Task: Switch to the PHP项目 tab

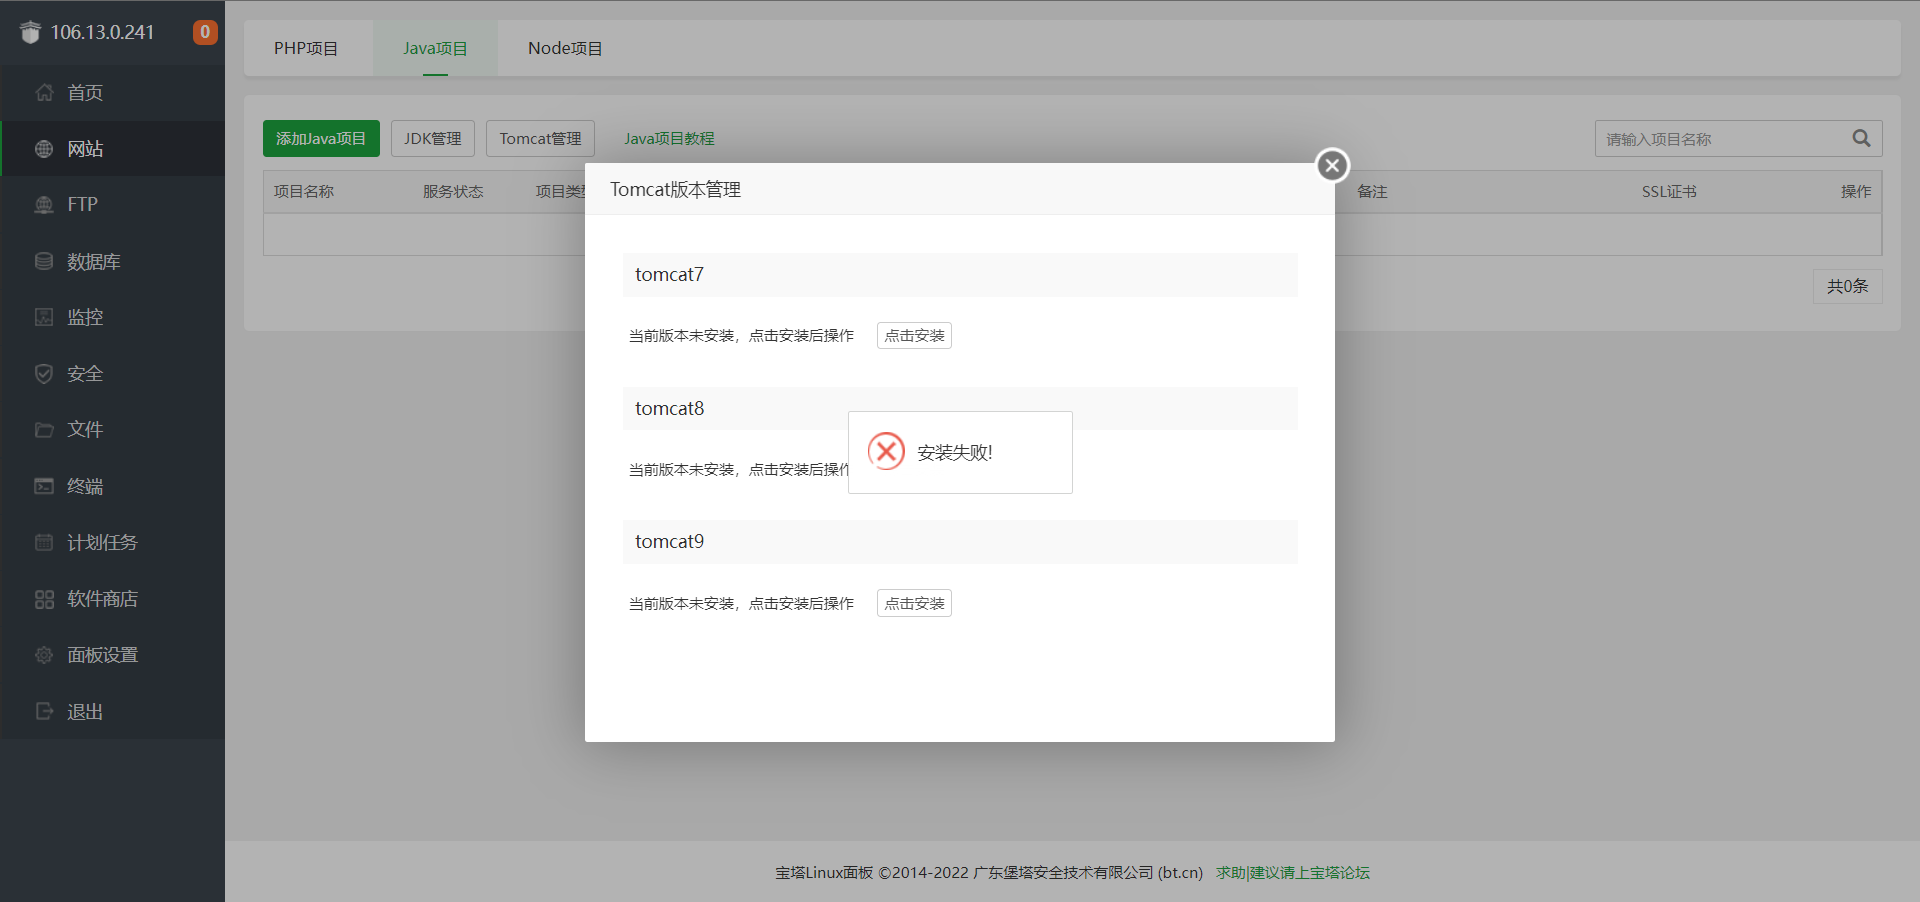Action: coord(307,48)
